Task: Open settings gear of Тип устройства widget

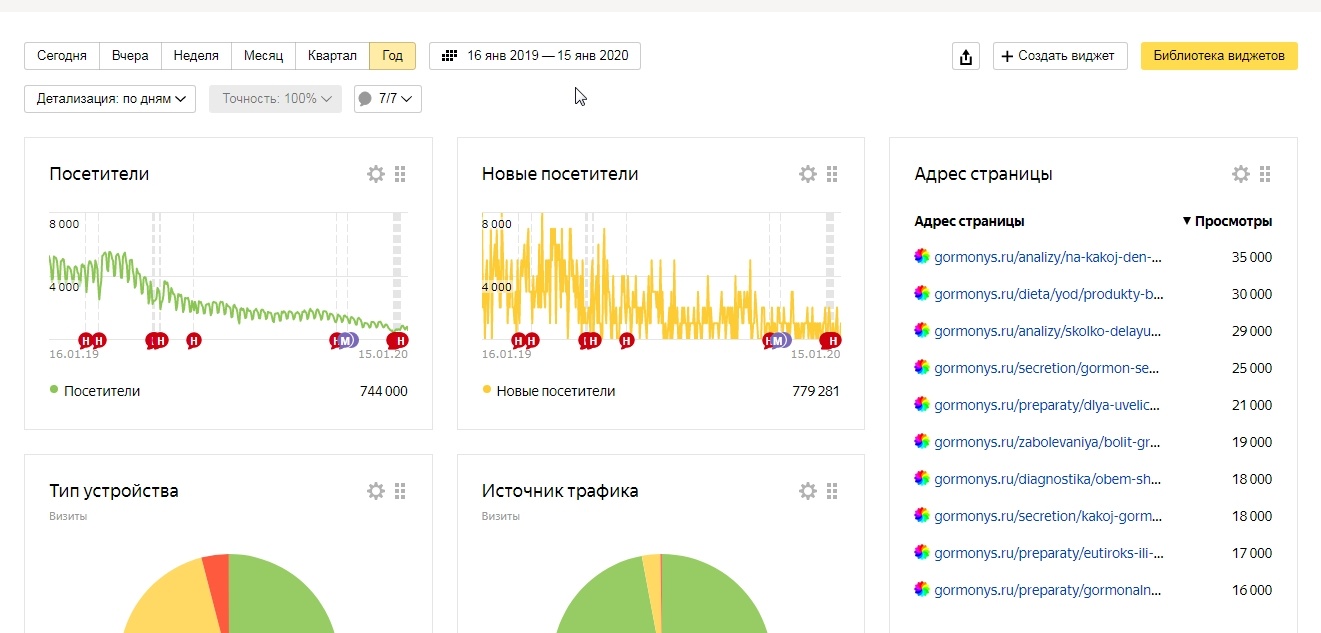Action: click(376, 491)
